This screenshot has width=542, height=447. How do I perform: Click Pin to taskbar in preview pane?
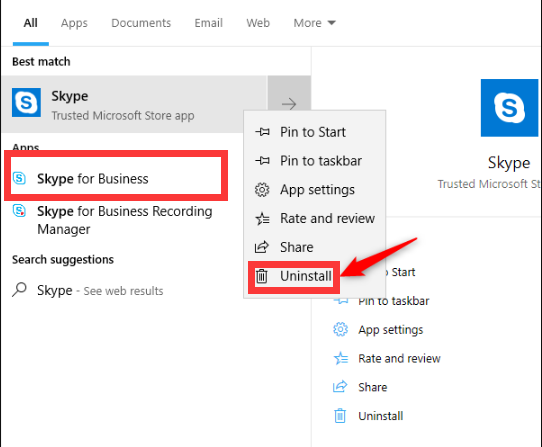(x=393, y=301)
